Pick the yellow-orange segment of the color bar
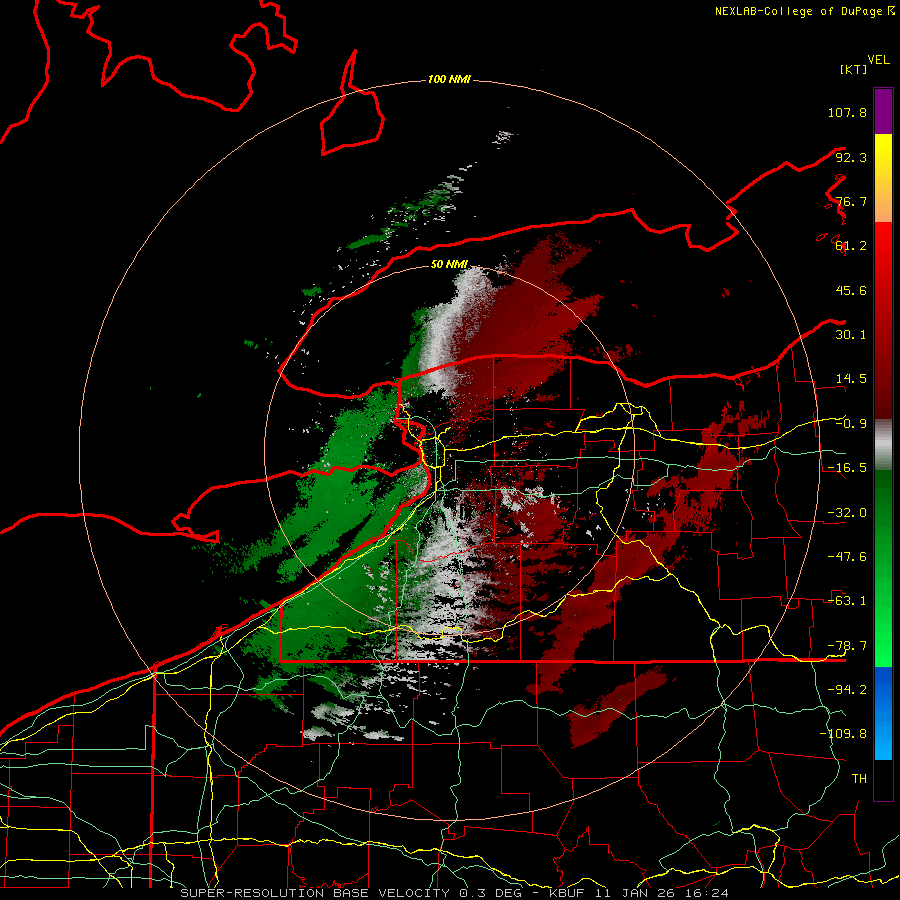900x900 pixels. [x=883, y=178]
